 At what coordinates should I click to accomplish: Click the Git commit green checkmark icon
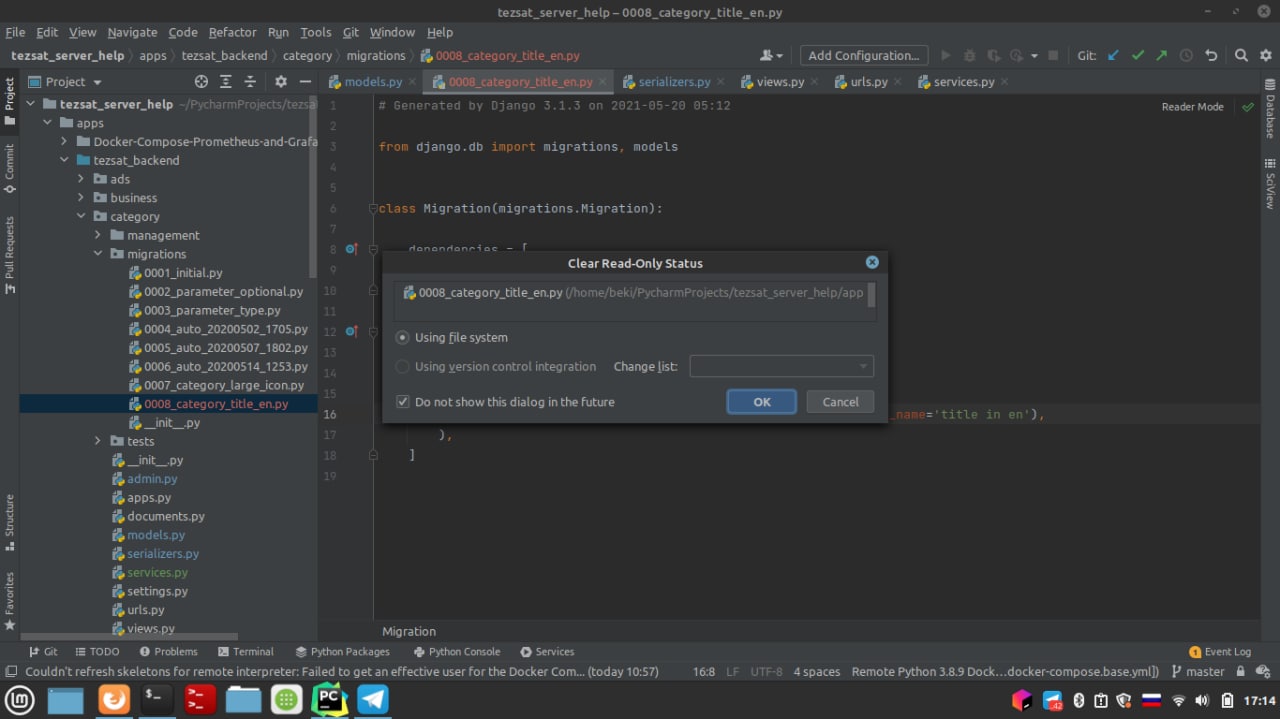tap(1138, 56)
